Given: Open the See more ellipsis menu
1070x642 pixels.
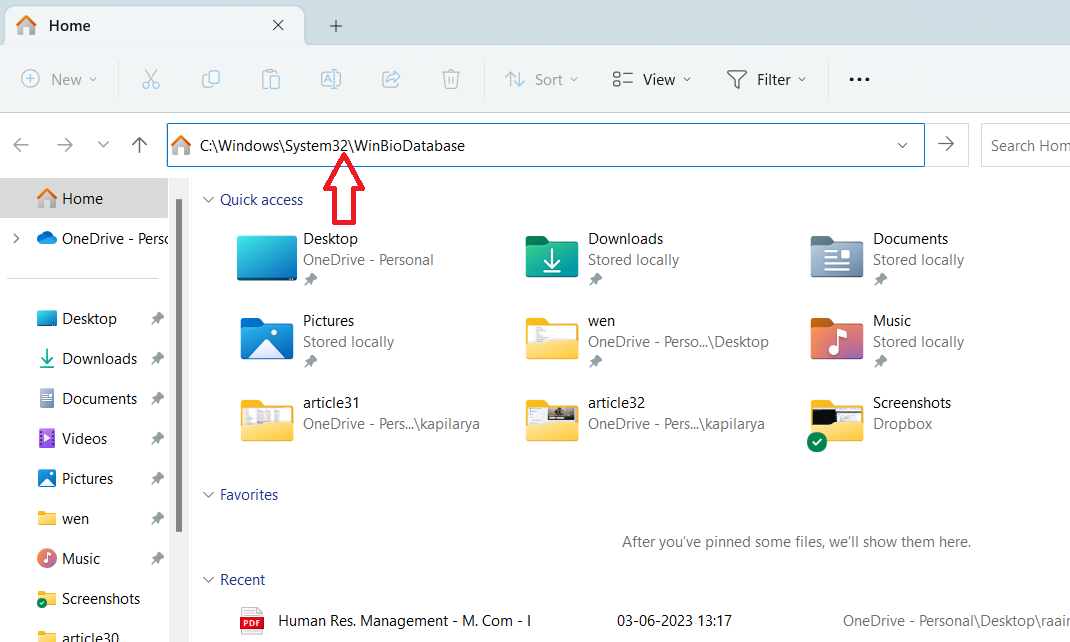Looking at the screenshot, I should (x=859, y=79).
